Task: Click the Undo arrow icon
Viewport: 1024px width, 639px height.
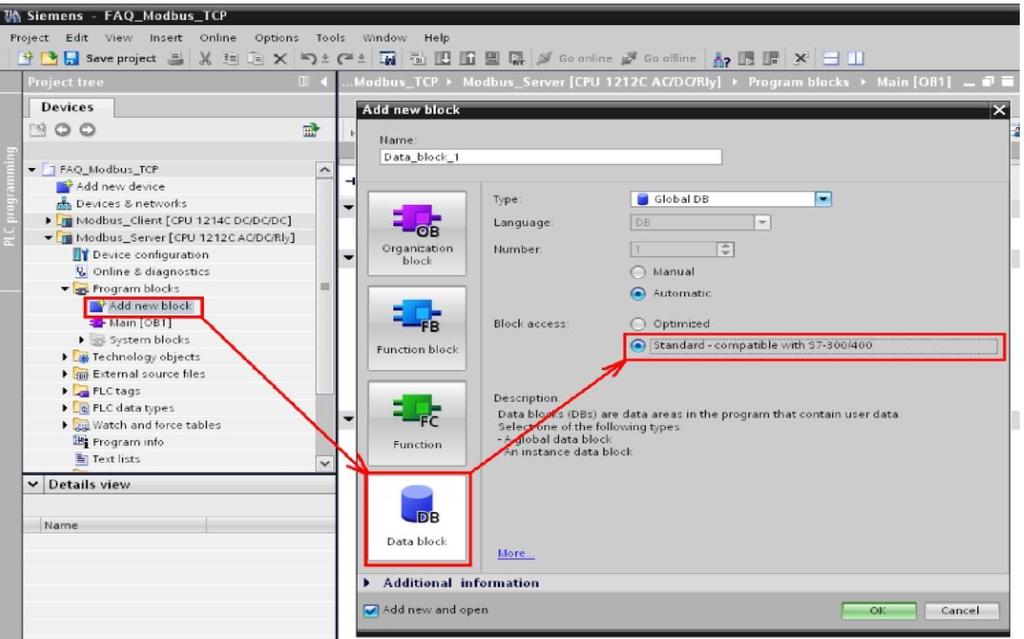Action: coord(308,59)
